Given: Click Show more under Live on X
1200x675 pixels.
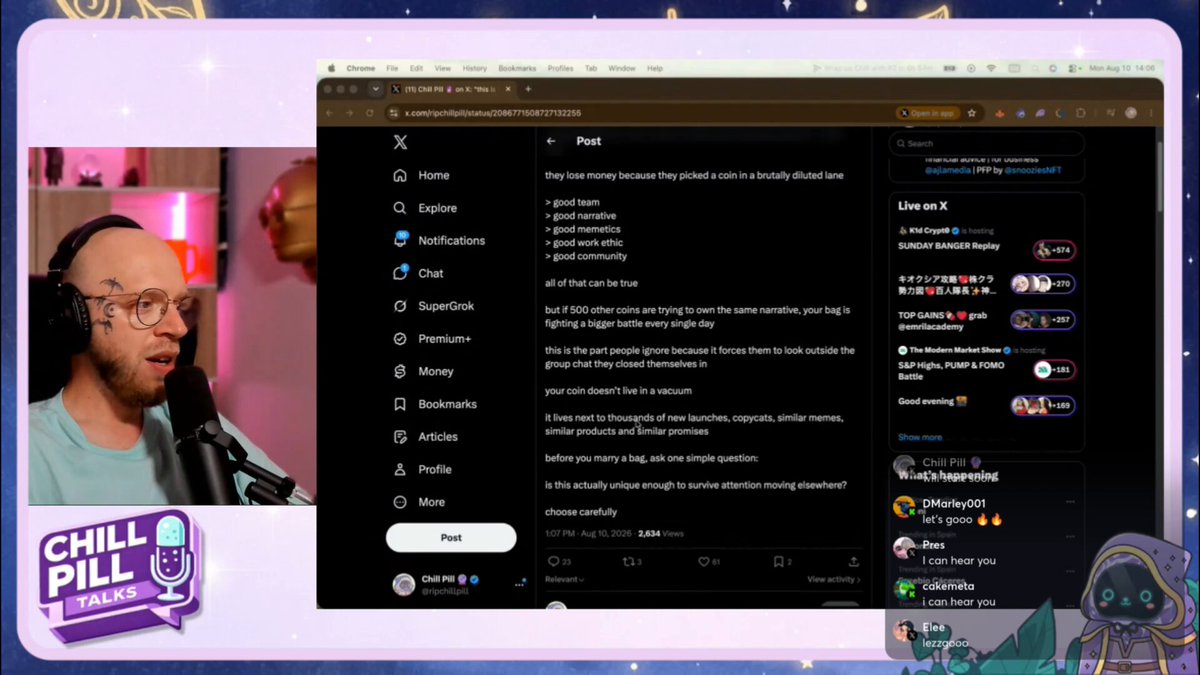Looking at the screenshot, I should (x=920, y=437).
